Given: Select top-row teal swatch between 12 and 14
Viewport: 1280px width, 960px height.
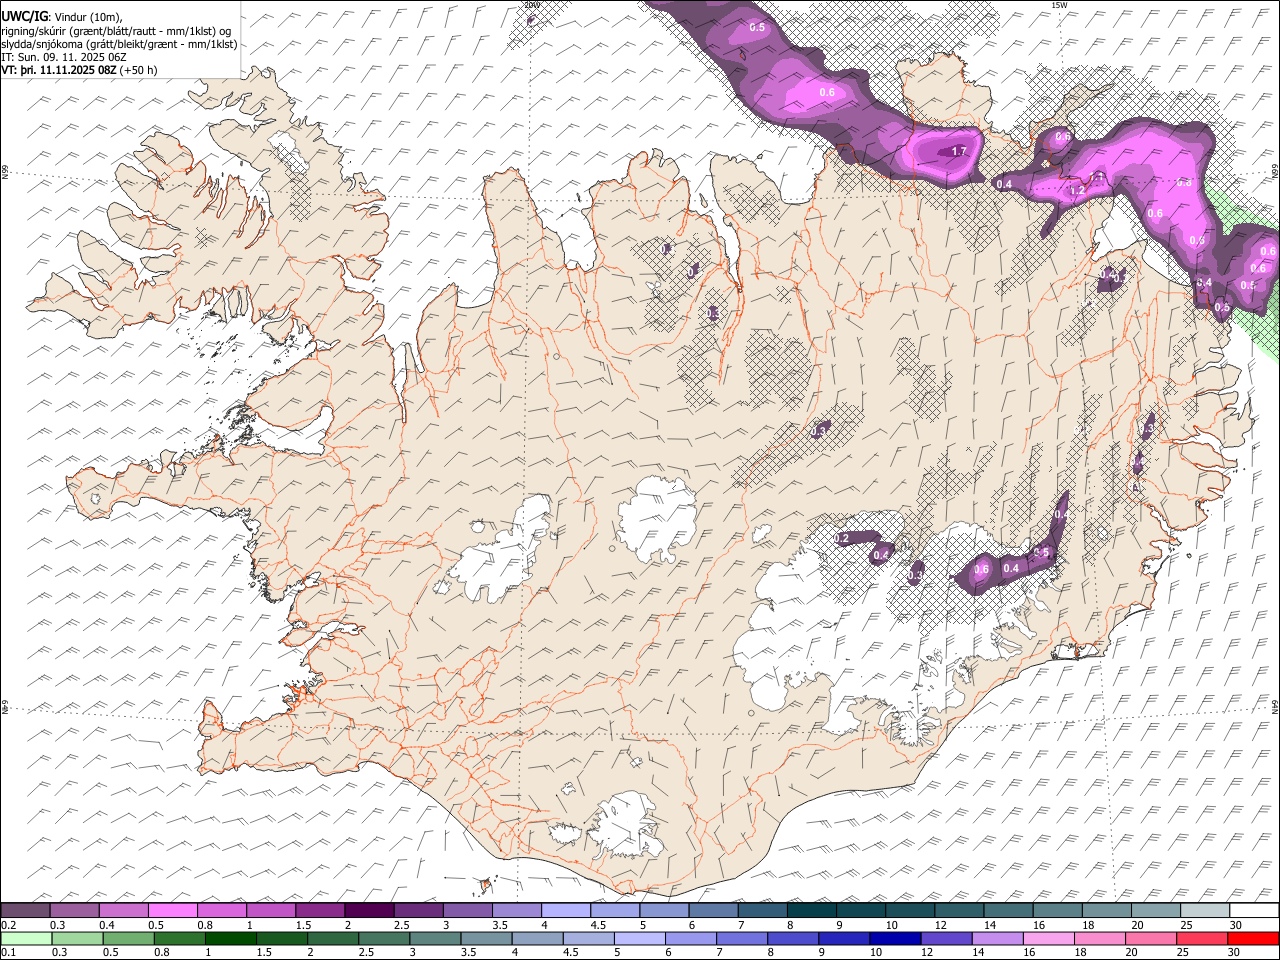Looking at the screenshot, I should (x=959, y=910).
